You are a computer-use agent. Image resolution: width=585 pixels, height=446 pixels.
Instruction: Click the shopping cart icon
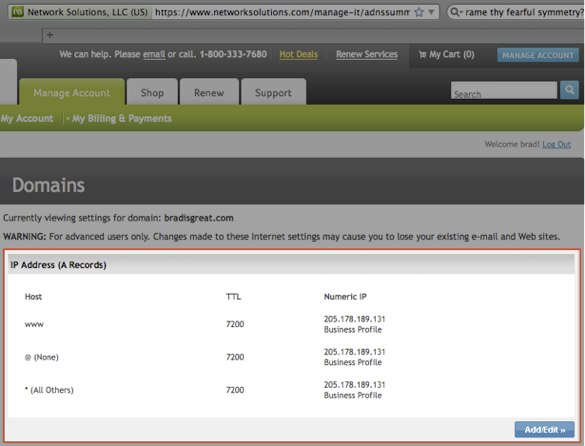[x=422, y=54]
